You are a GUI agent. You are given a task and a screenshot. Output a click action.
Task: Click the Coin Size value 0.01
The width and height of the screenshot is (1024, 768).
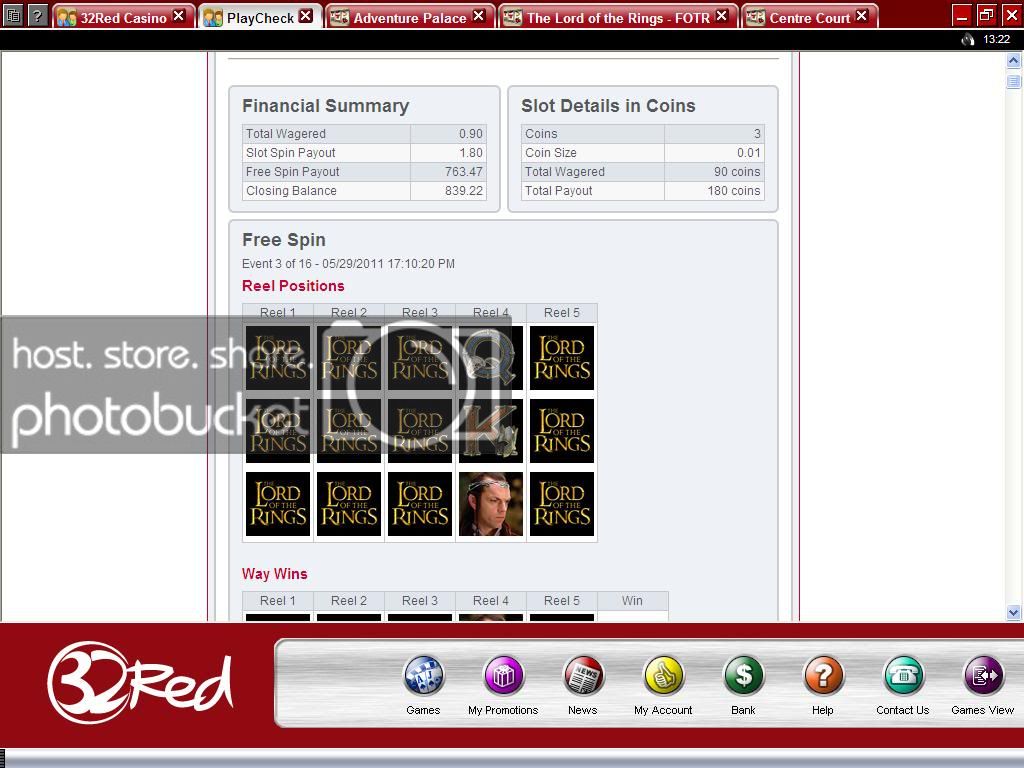[748, 153]
